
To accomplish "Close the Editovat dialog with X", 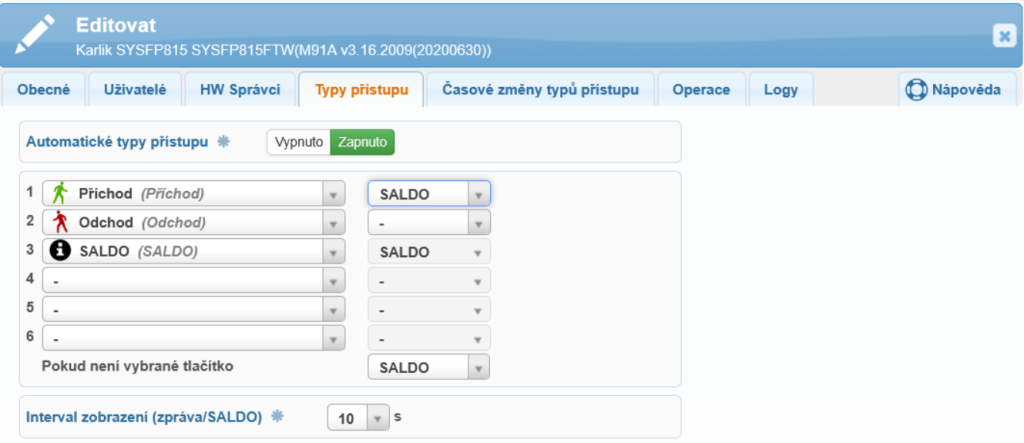I will click(1004, 35).
